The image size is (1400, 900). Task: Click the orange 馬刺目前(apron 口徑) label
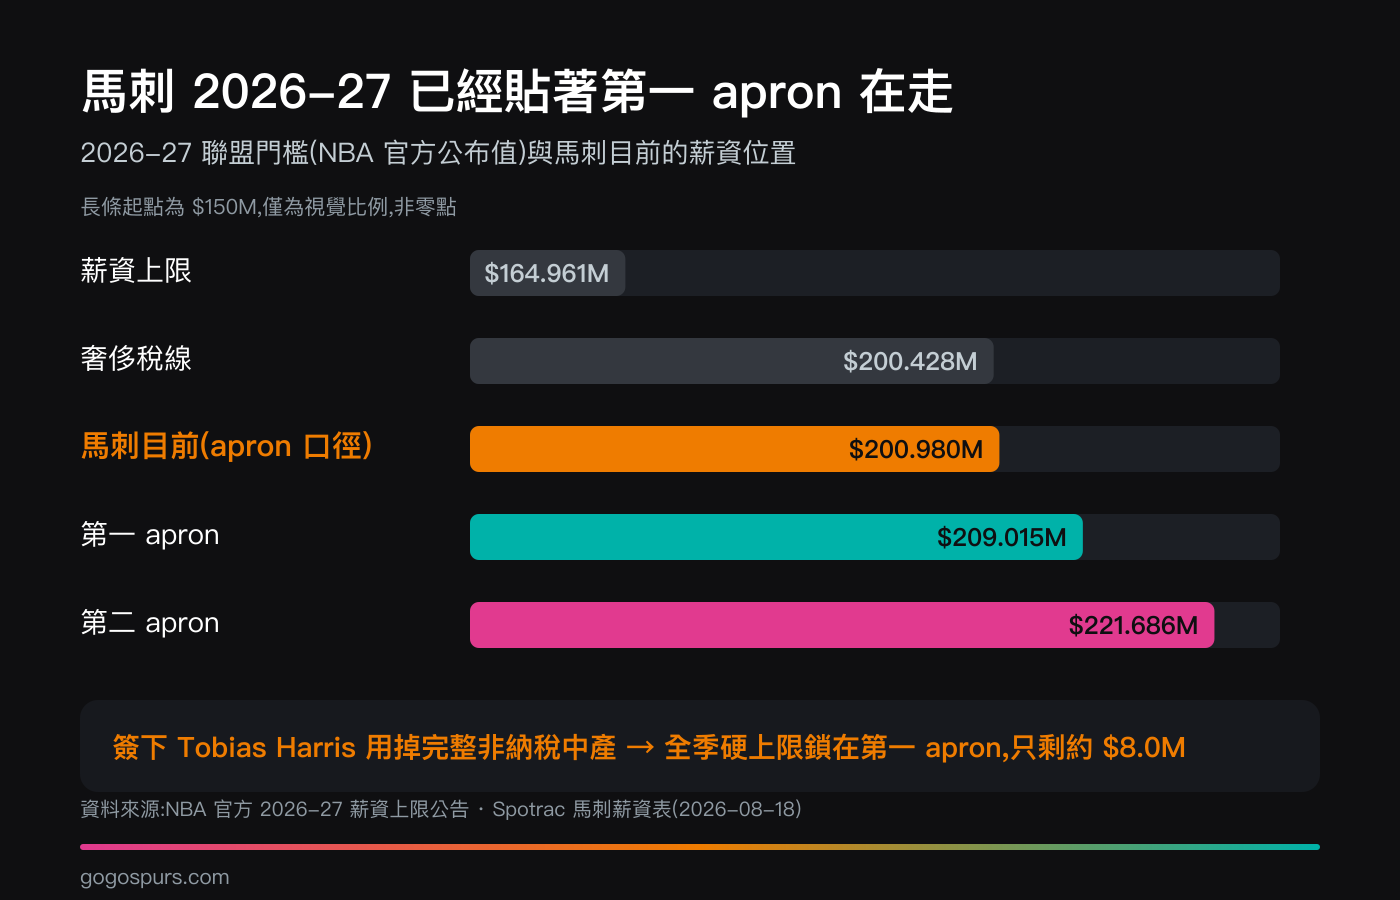(227, 446)
